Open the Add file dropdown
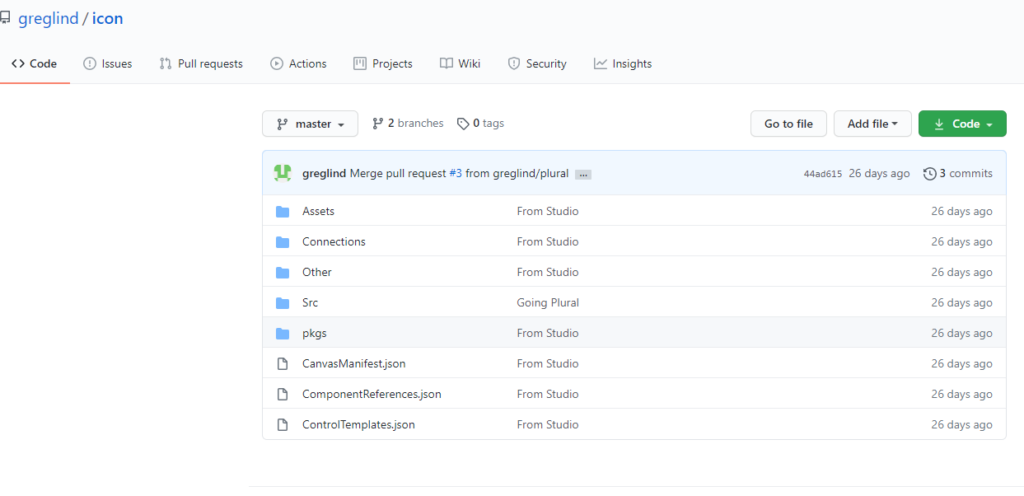This screenshot has width=1024, height=496. 872,124
